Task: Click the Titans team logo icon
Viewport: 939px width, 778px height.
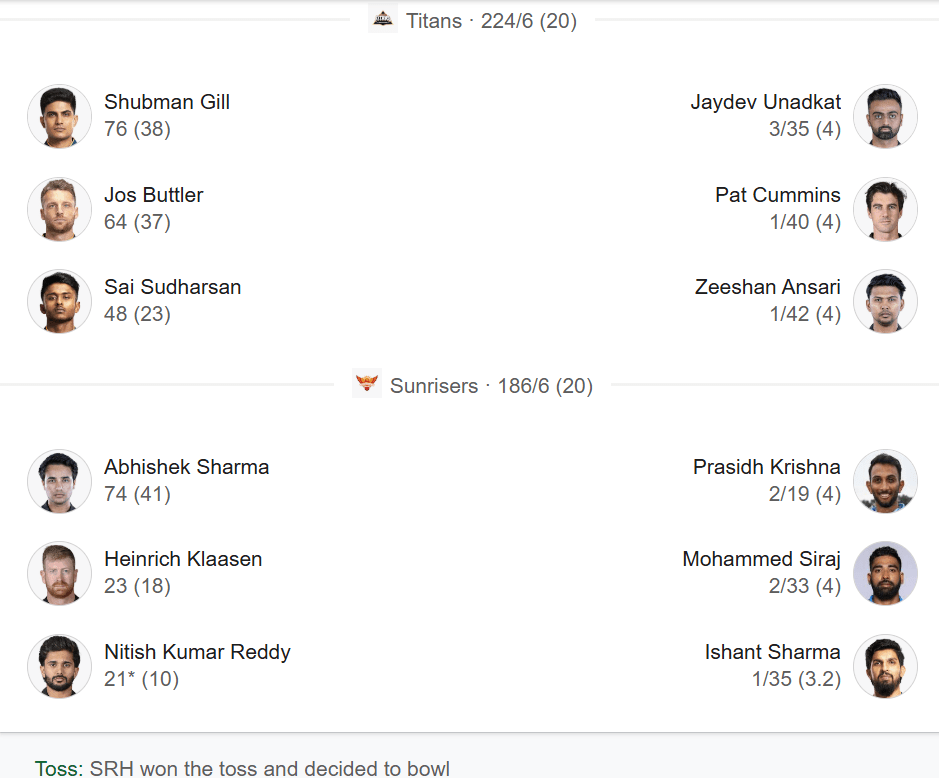Action: click(383, 18)
